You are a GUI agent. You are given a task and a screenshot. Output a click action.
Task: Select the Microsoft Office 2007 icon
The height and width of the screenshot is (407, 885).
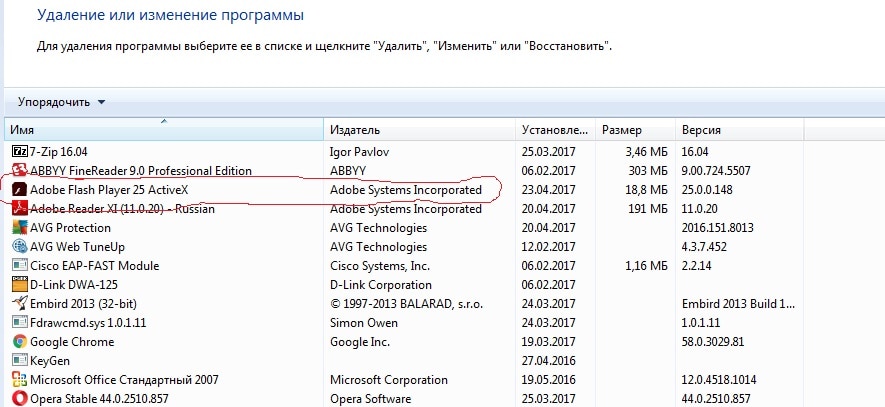pyautogui.click(x=20, y=379)
